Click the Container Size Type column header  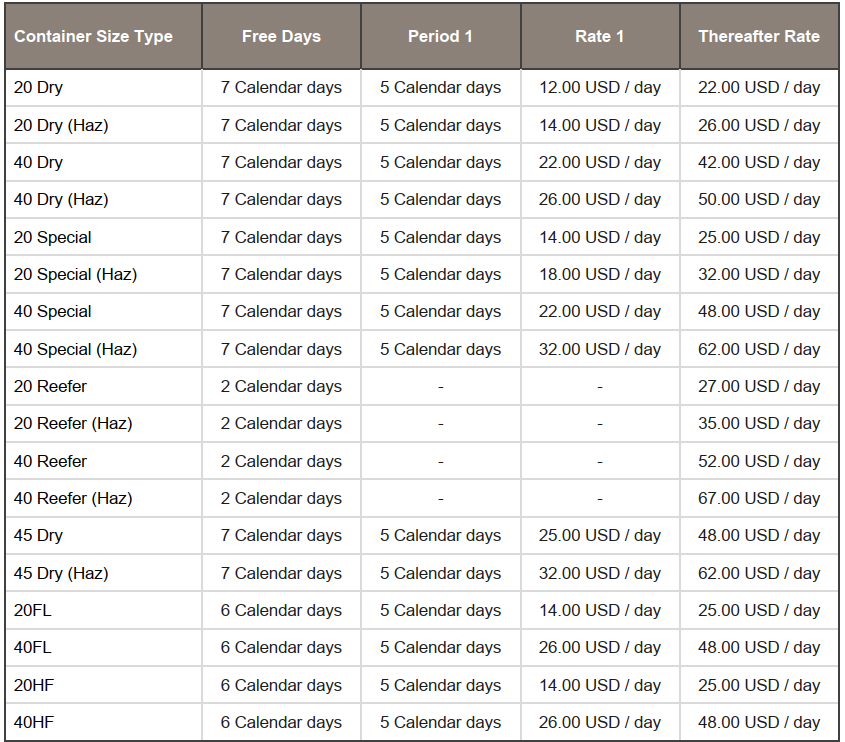click(x=93, y=36)
